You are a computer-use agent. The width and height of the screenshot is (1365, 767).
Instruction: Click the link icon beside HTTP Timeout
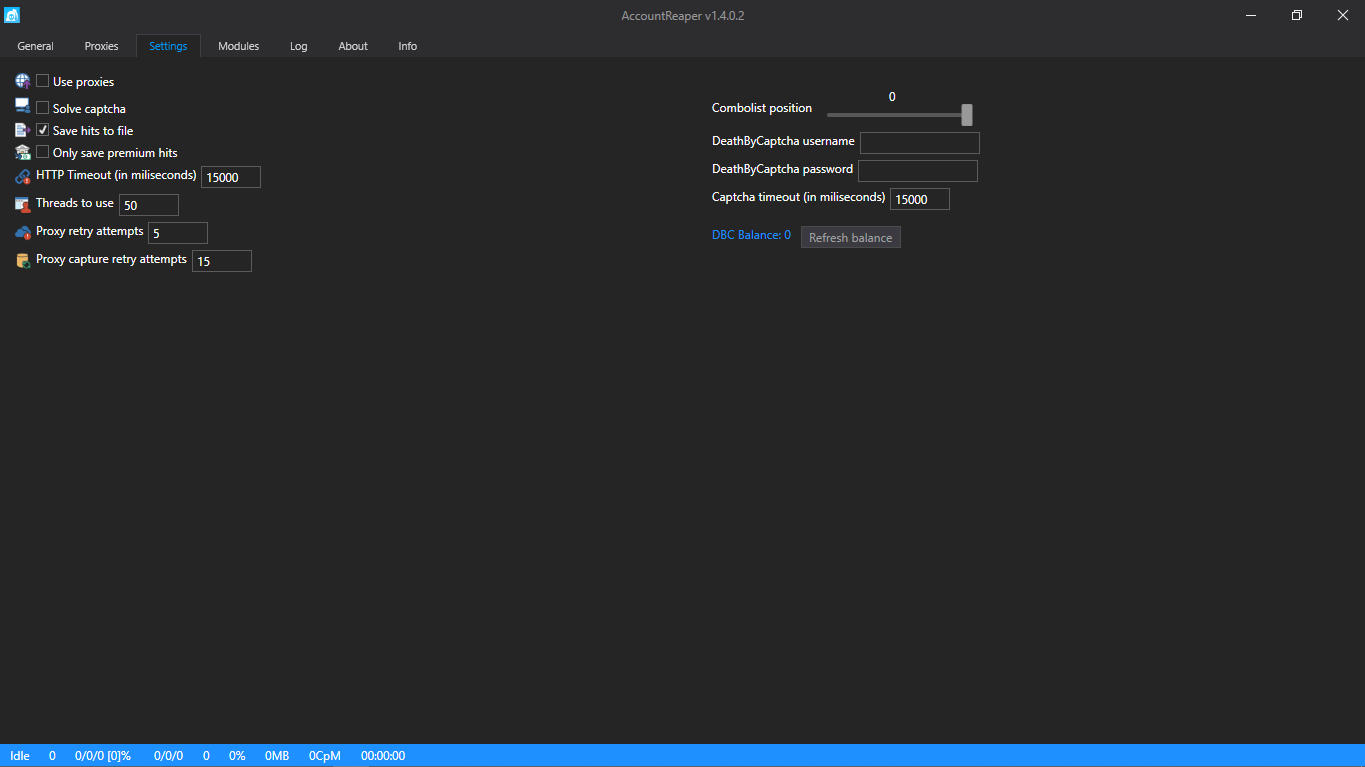click(23, 177)
